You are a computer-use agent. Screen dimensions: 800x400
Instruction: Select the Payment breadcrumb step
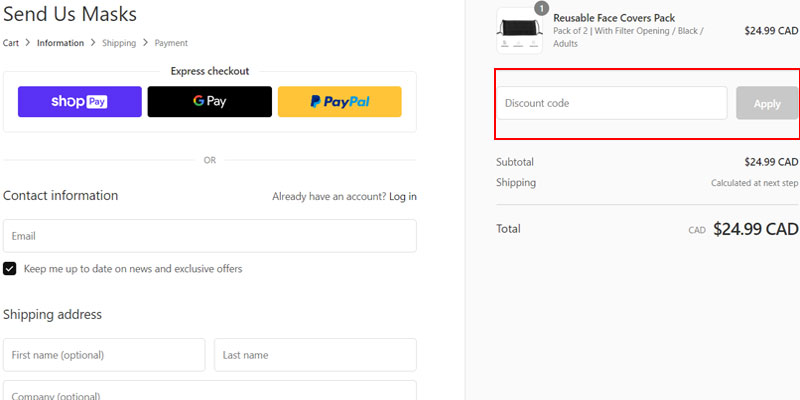click(x=171, y=43)
